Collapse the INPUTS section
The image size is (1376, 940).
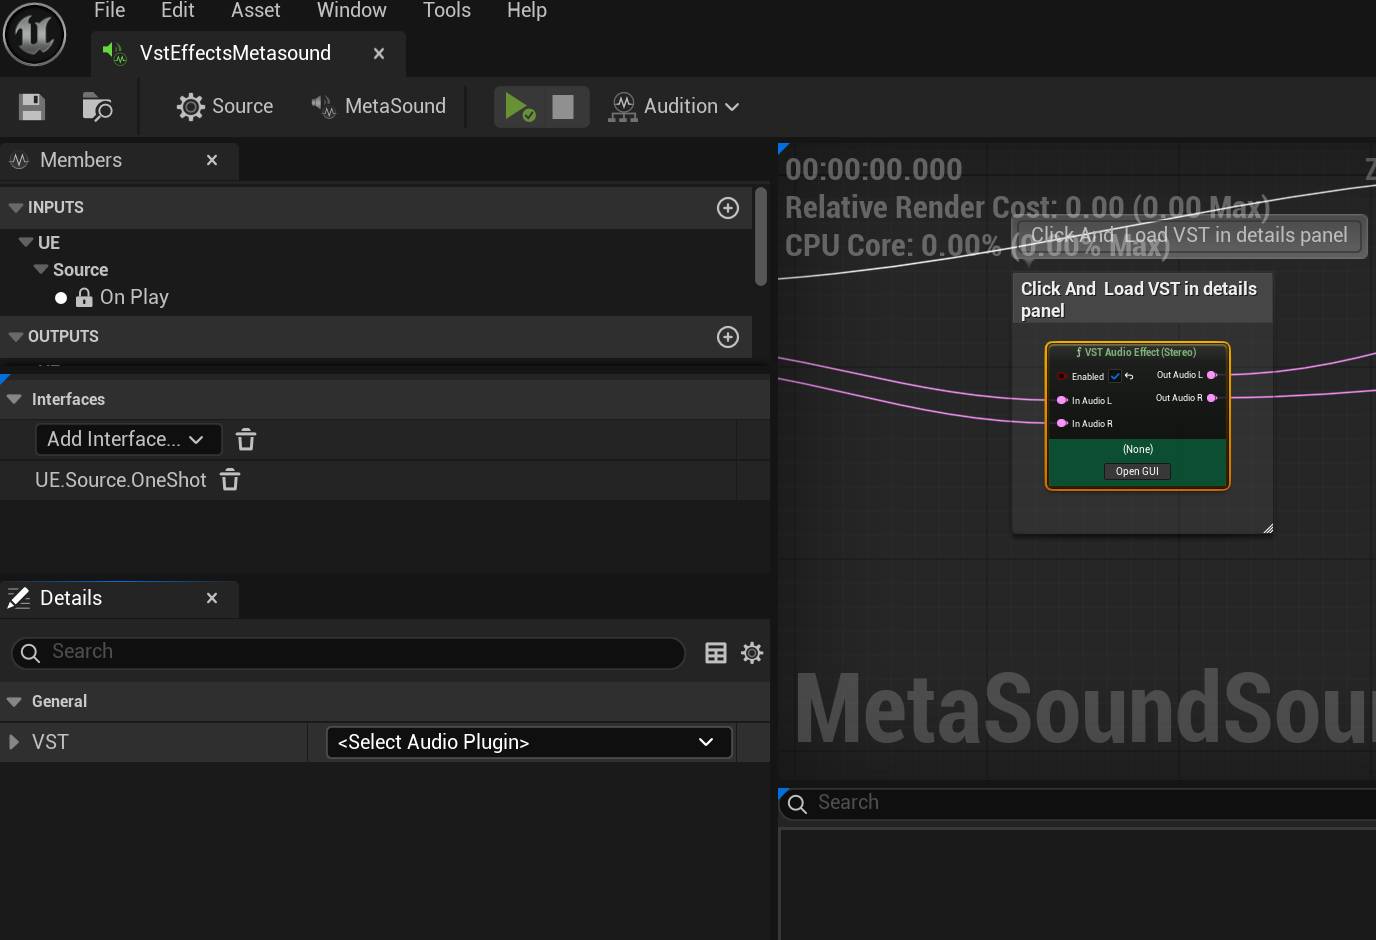click(15, 207)
